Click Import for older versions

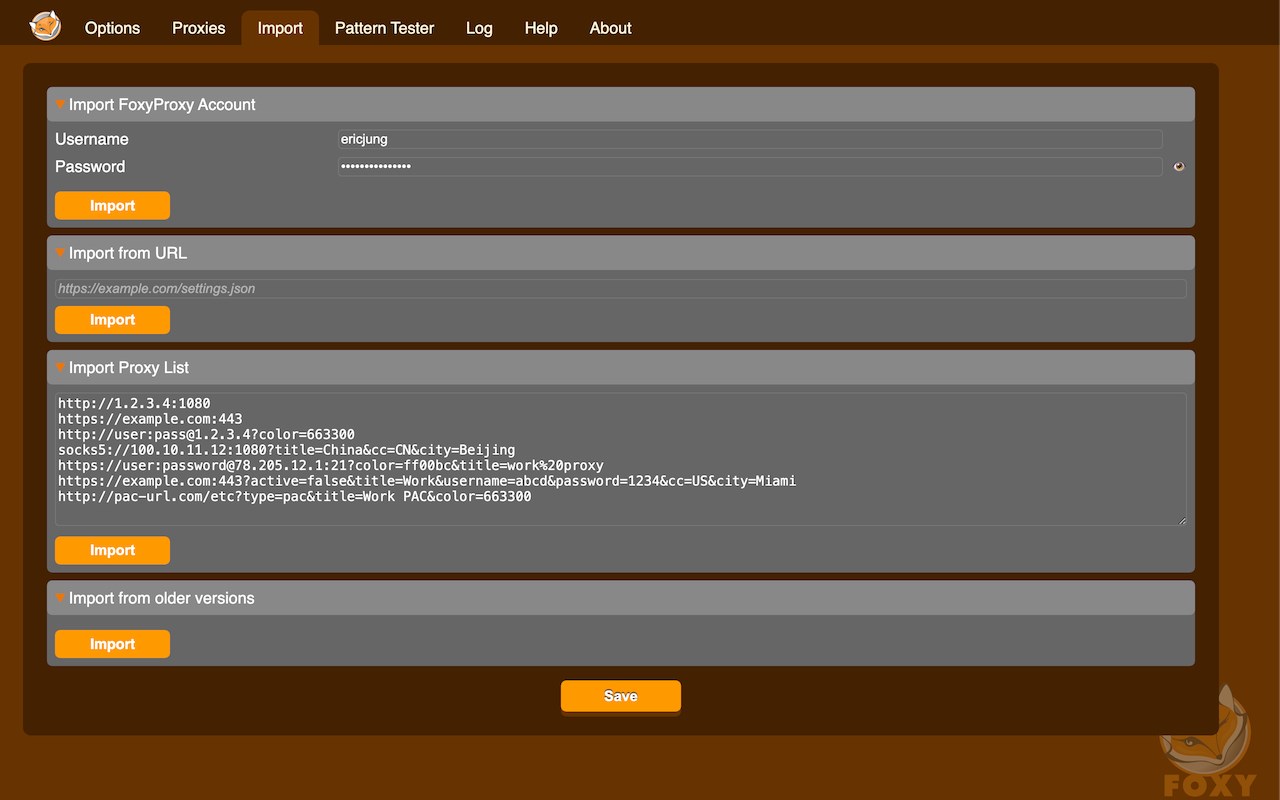(x=112, y=644)
